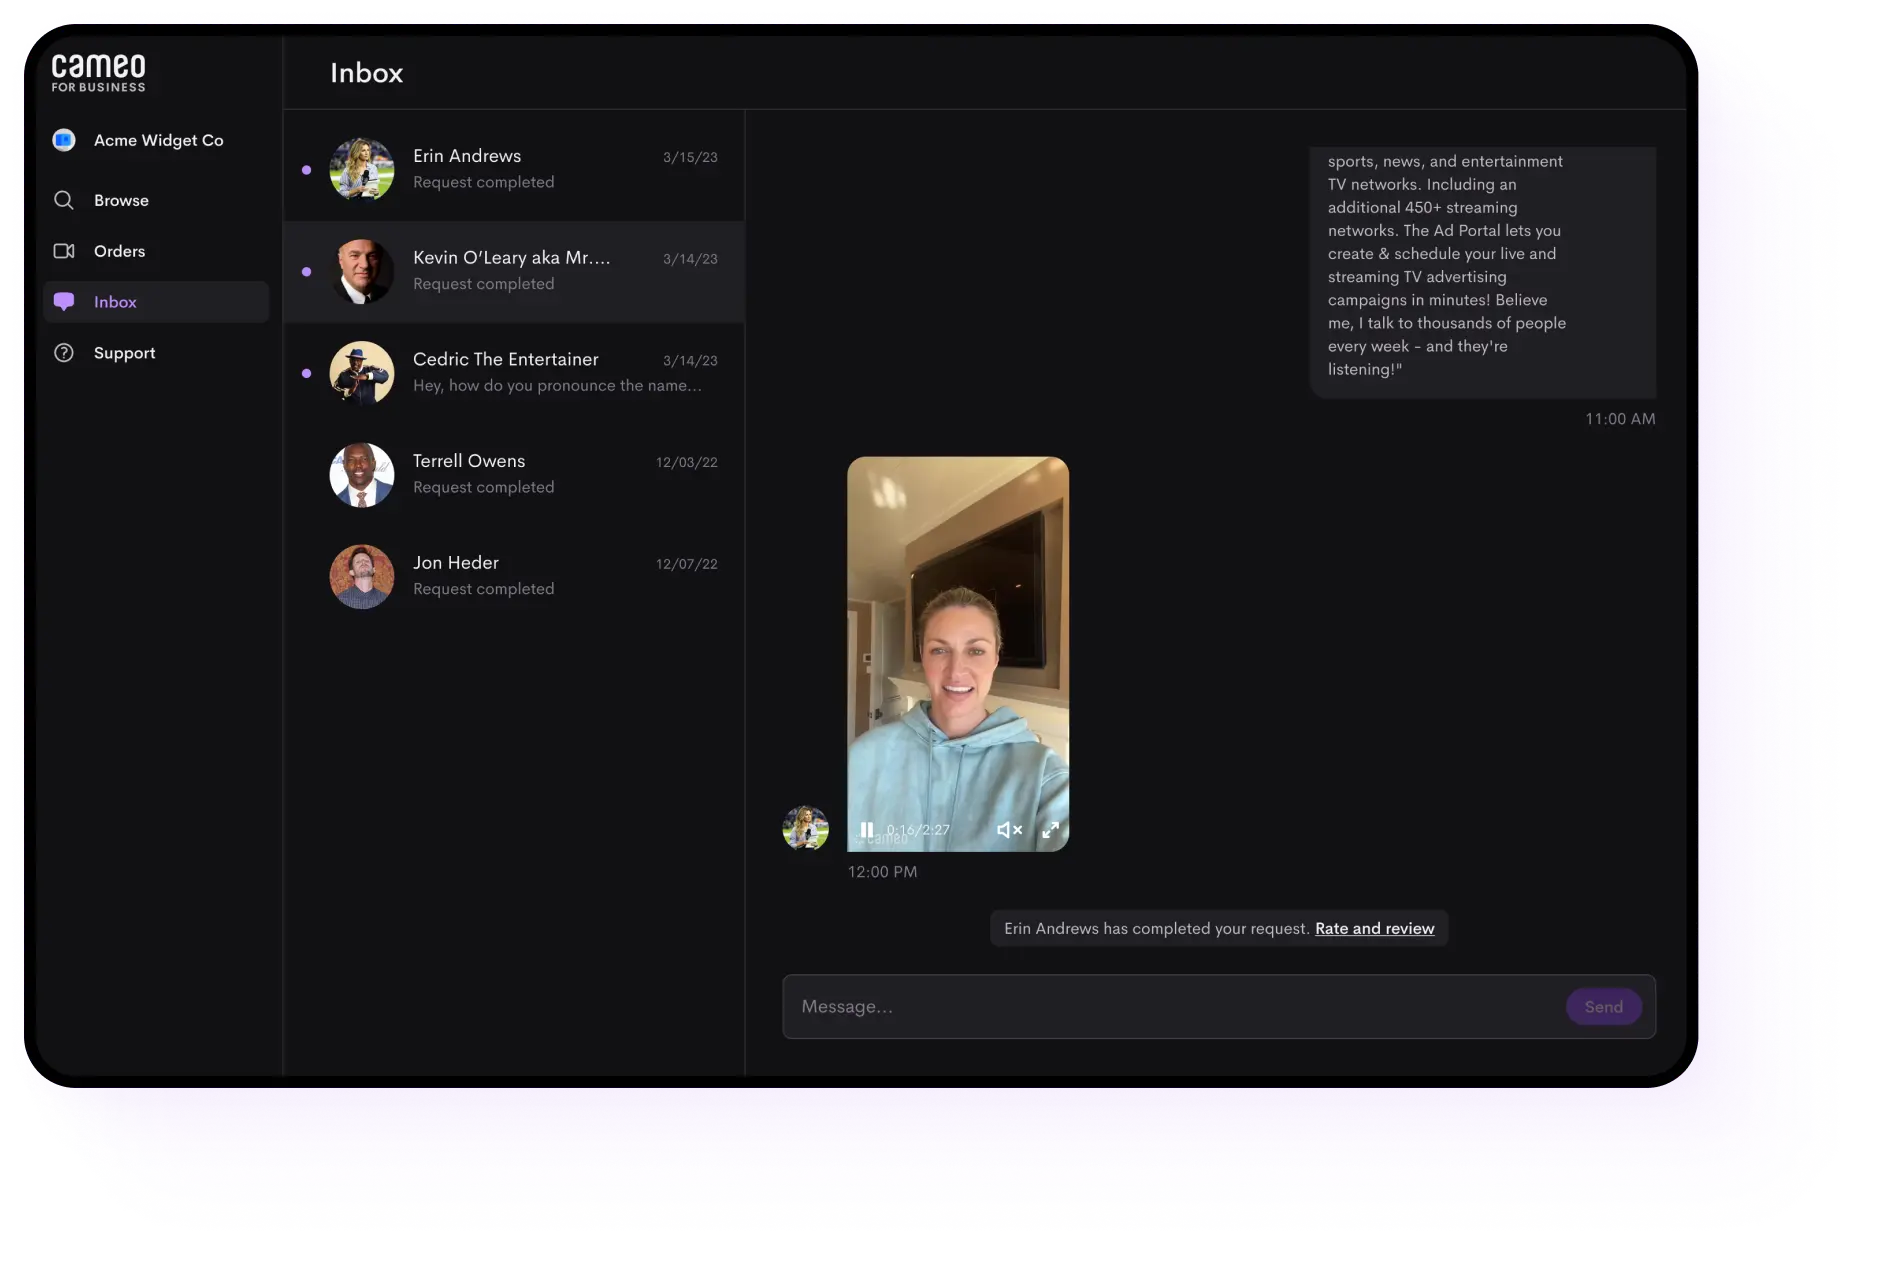The height and width of the screenshot is (1266, 1877).
Task: Expand the video to fullscreen
Action: click(x=1051, y=830)
